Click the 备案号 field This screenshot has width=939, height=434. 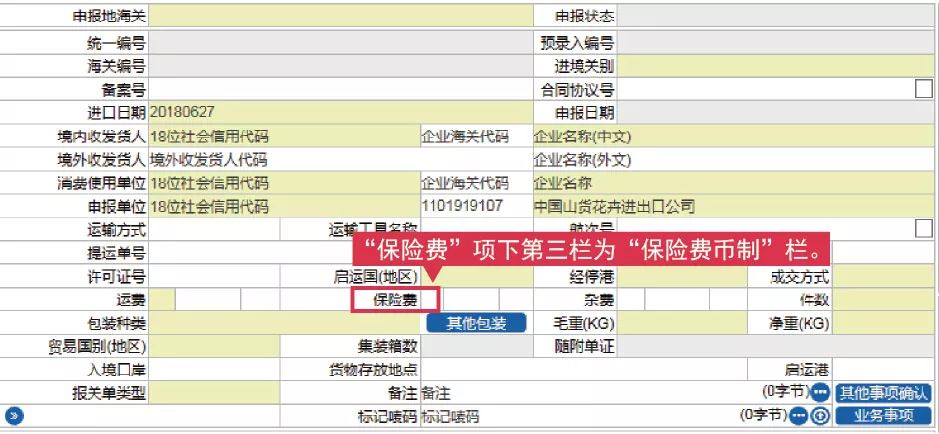point(341,89)
